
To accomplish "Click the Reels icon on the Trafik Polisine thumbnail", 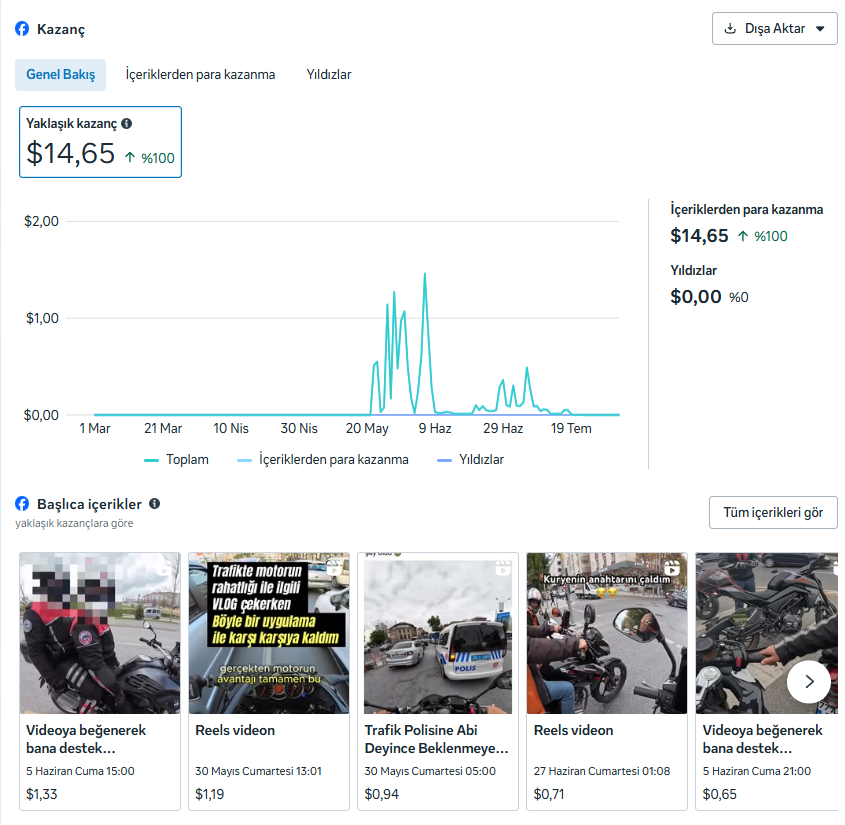I will click(x=503, y=568).
